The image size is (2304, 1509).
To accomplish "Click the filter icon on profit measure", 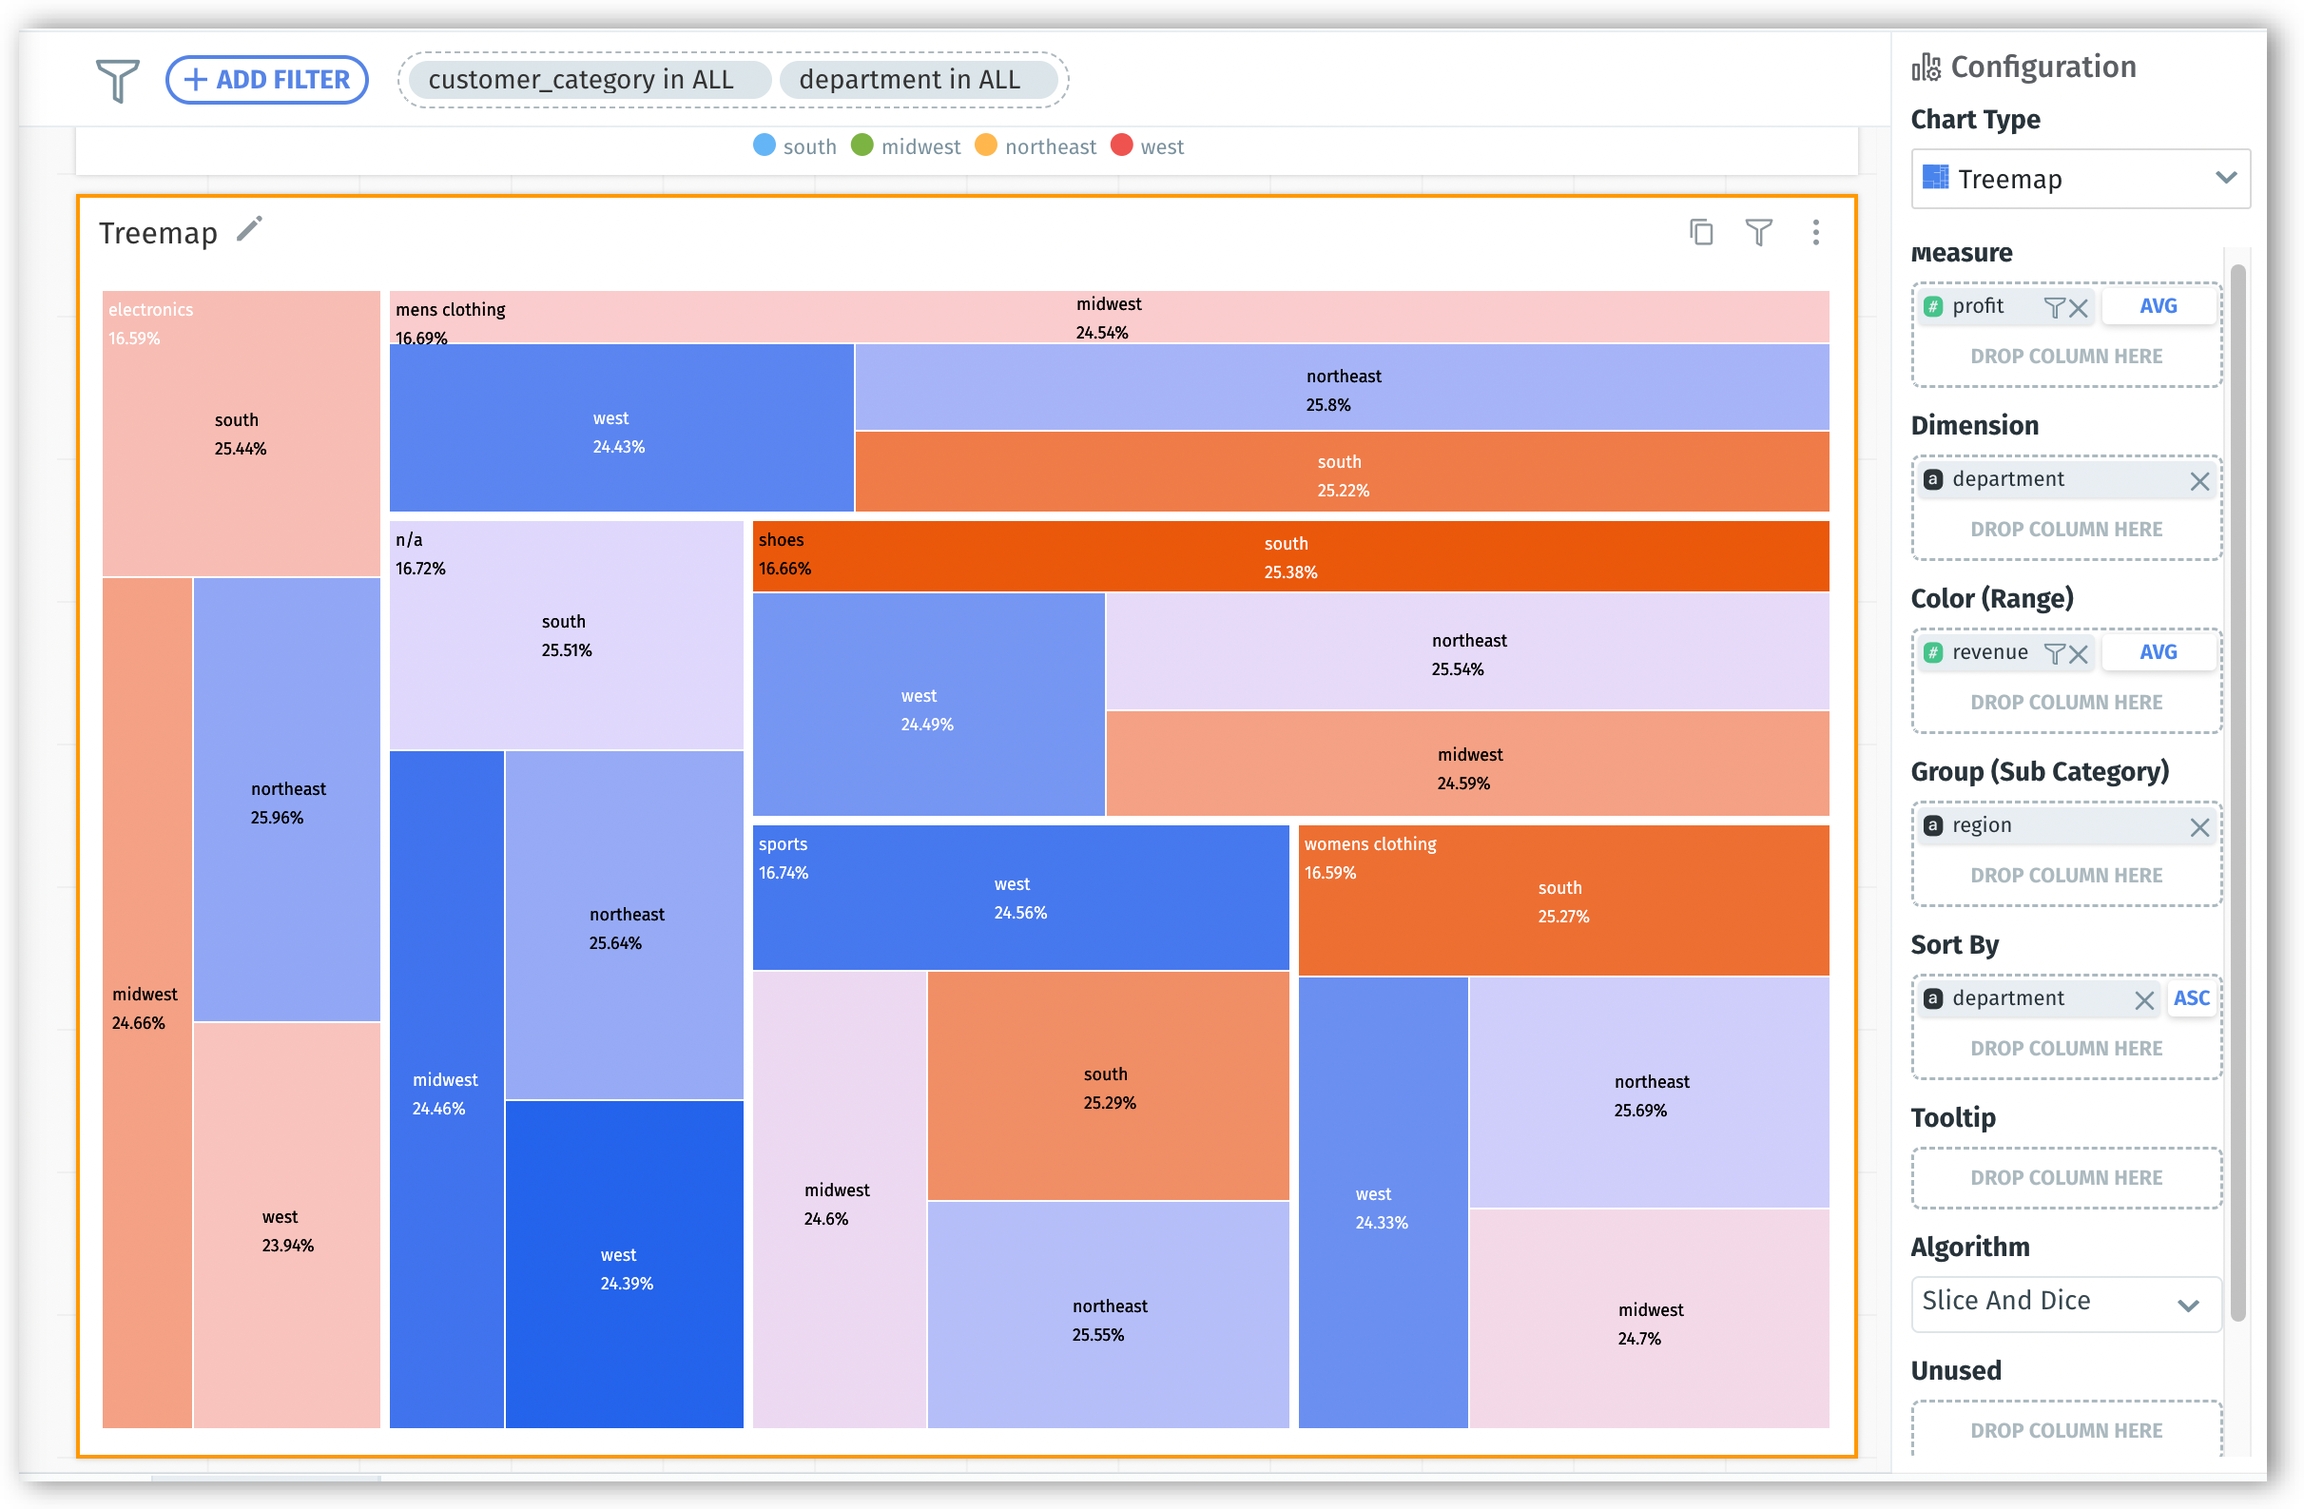I will pyautogui.click(x=2054, y=307).
